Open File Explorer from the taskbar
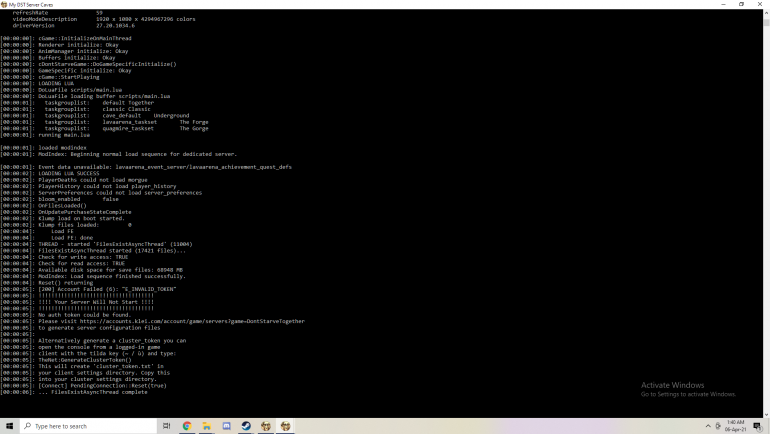 206,426
